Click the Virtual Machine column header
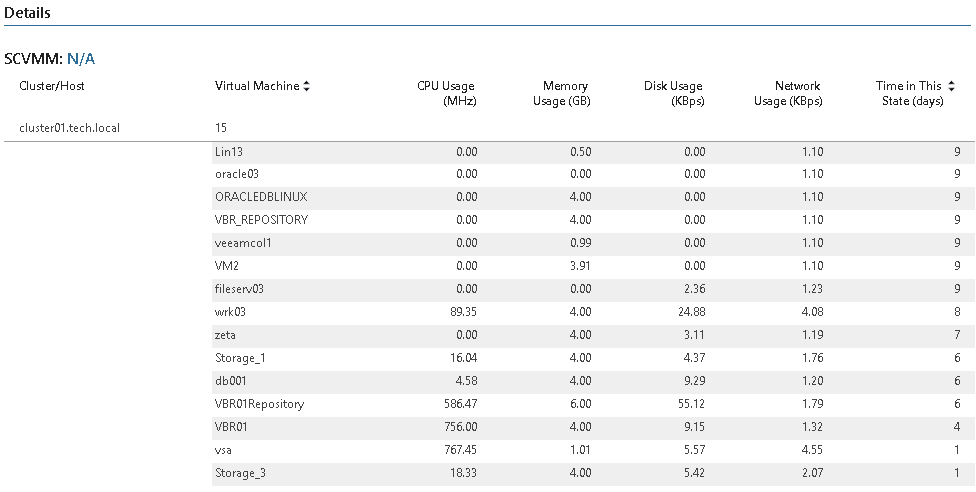Screen dimensions: 976x492 257,86
